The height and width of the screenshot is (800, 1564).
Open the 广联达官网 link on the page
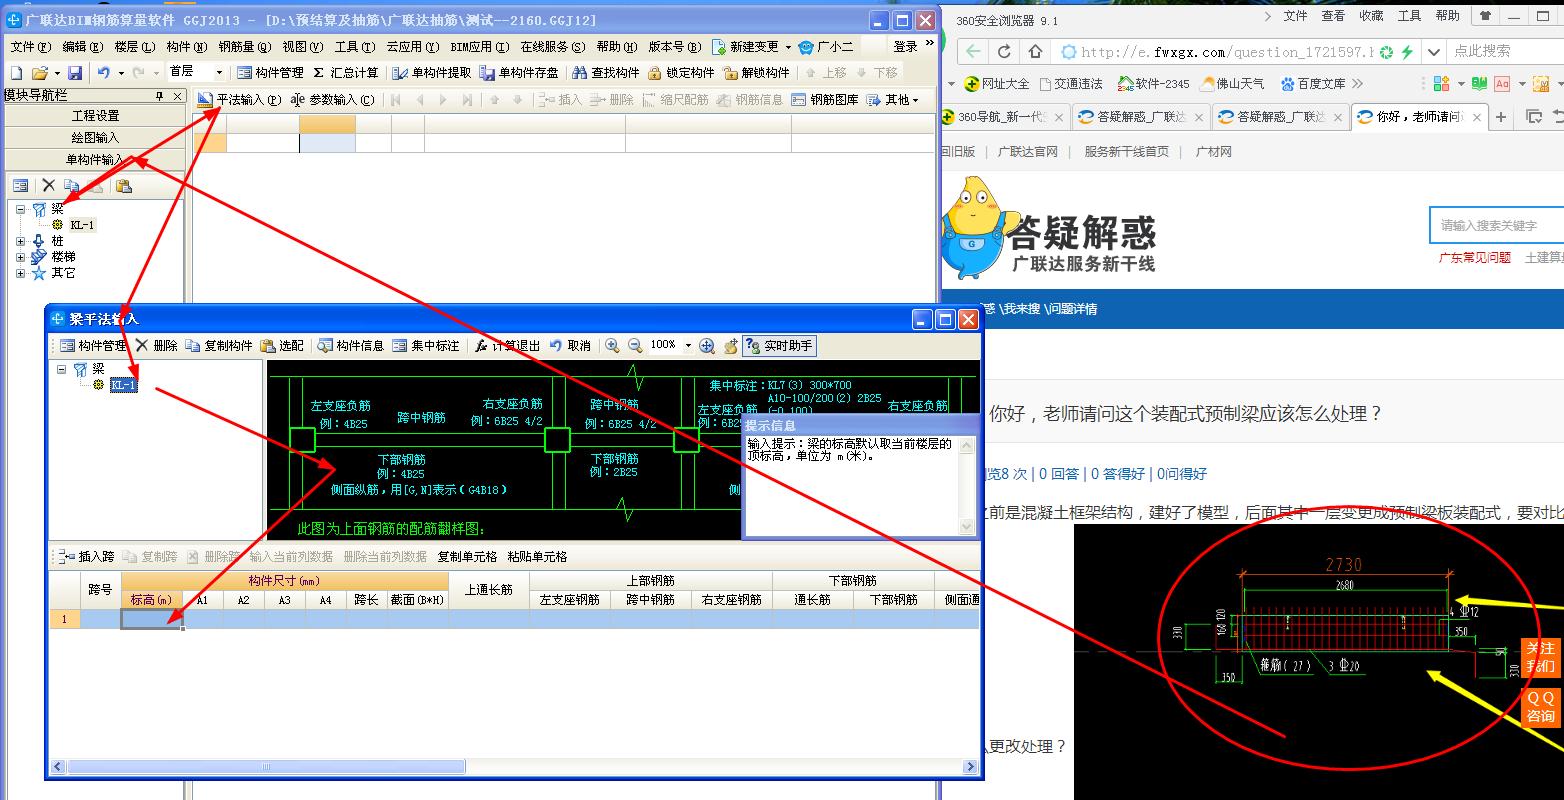(1027, 152)
